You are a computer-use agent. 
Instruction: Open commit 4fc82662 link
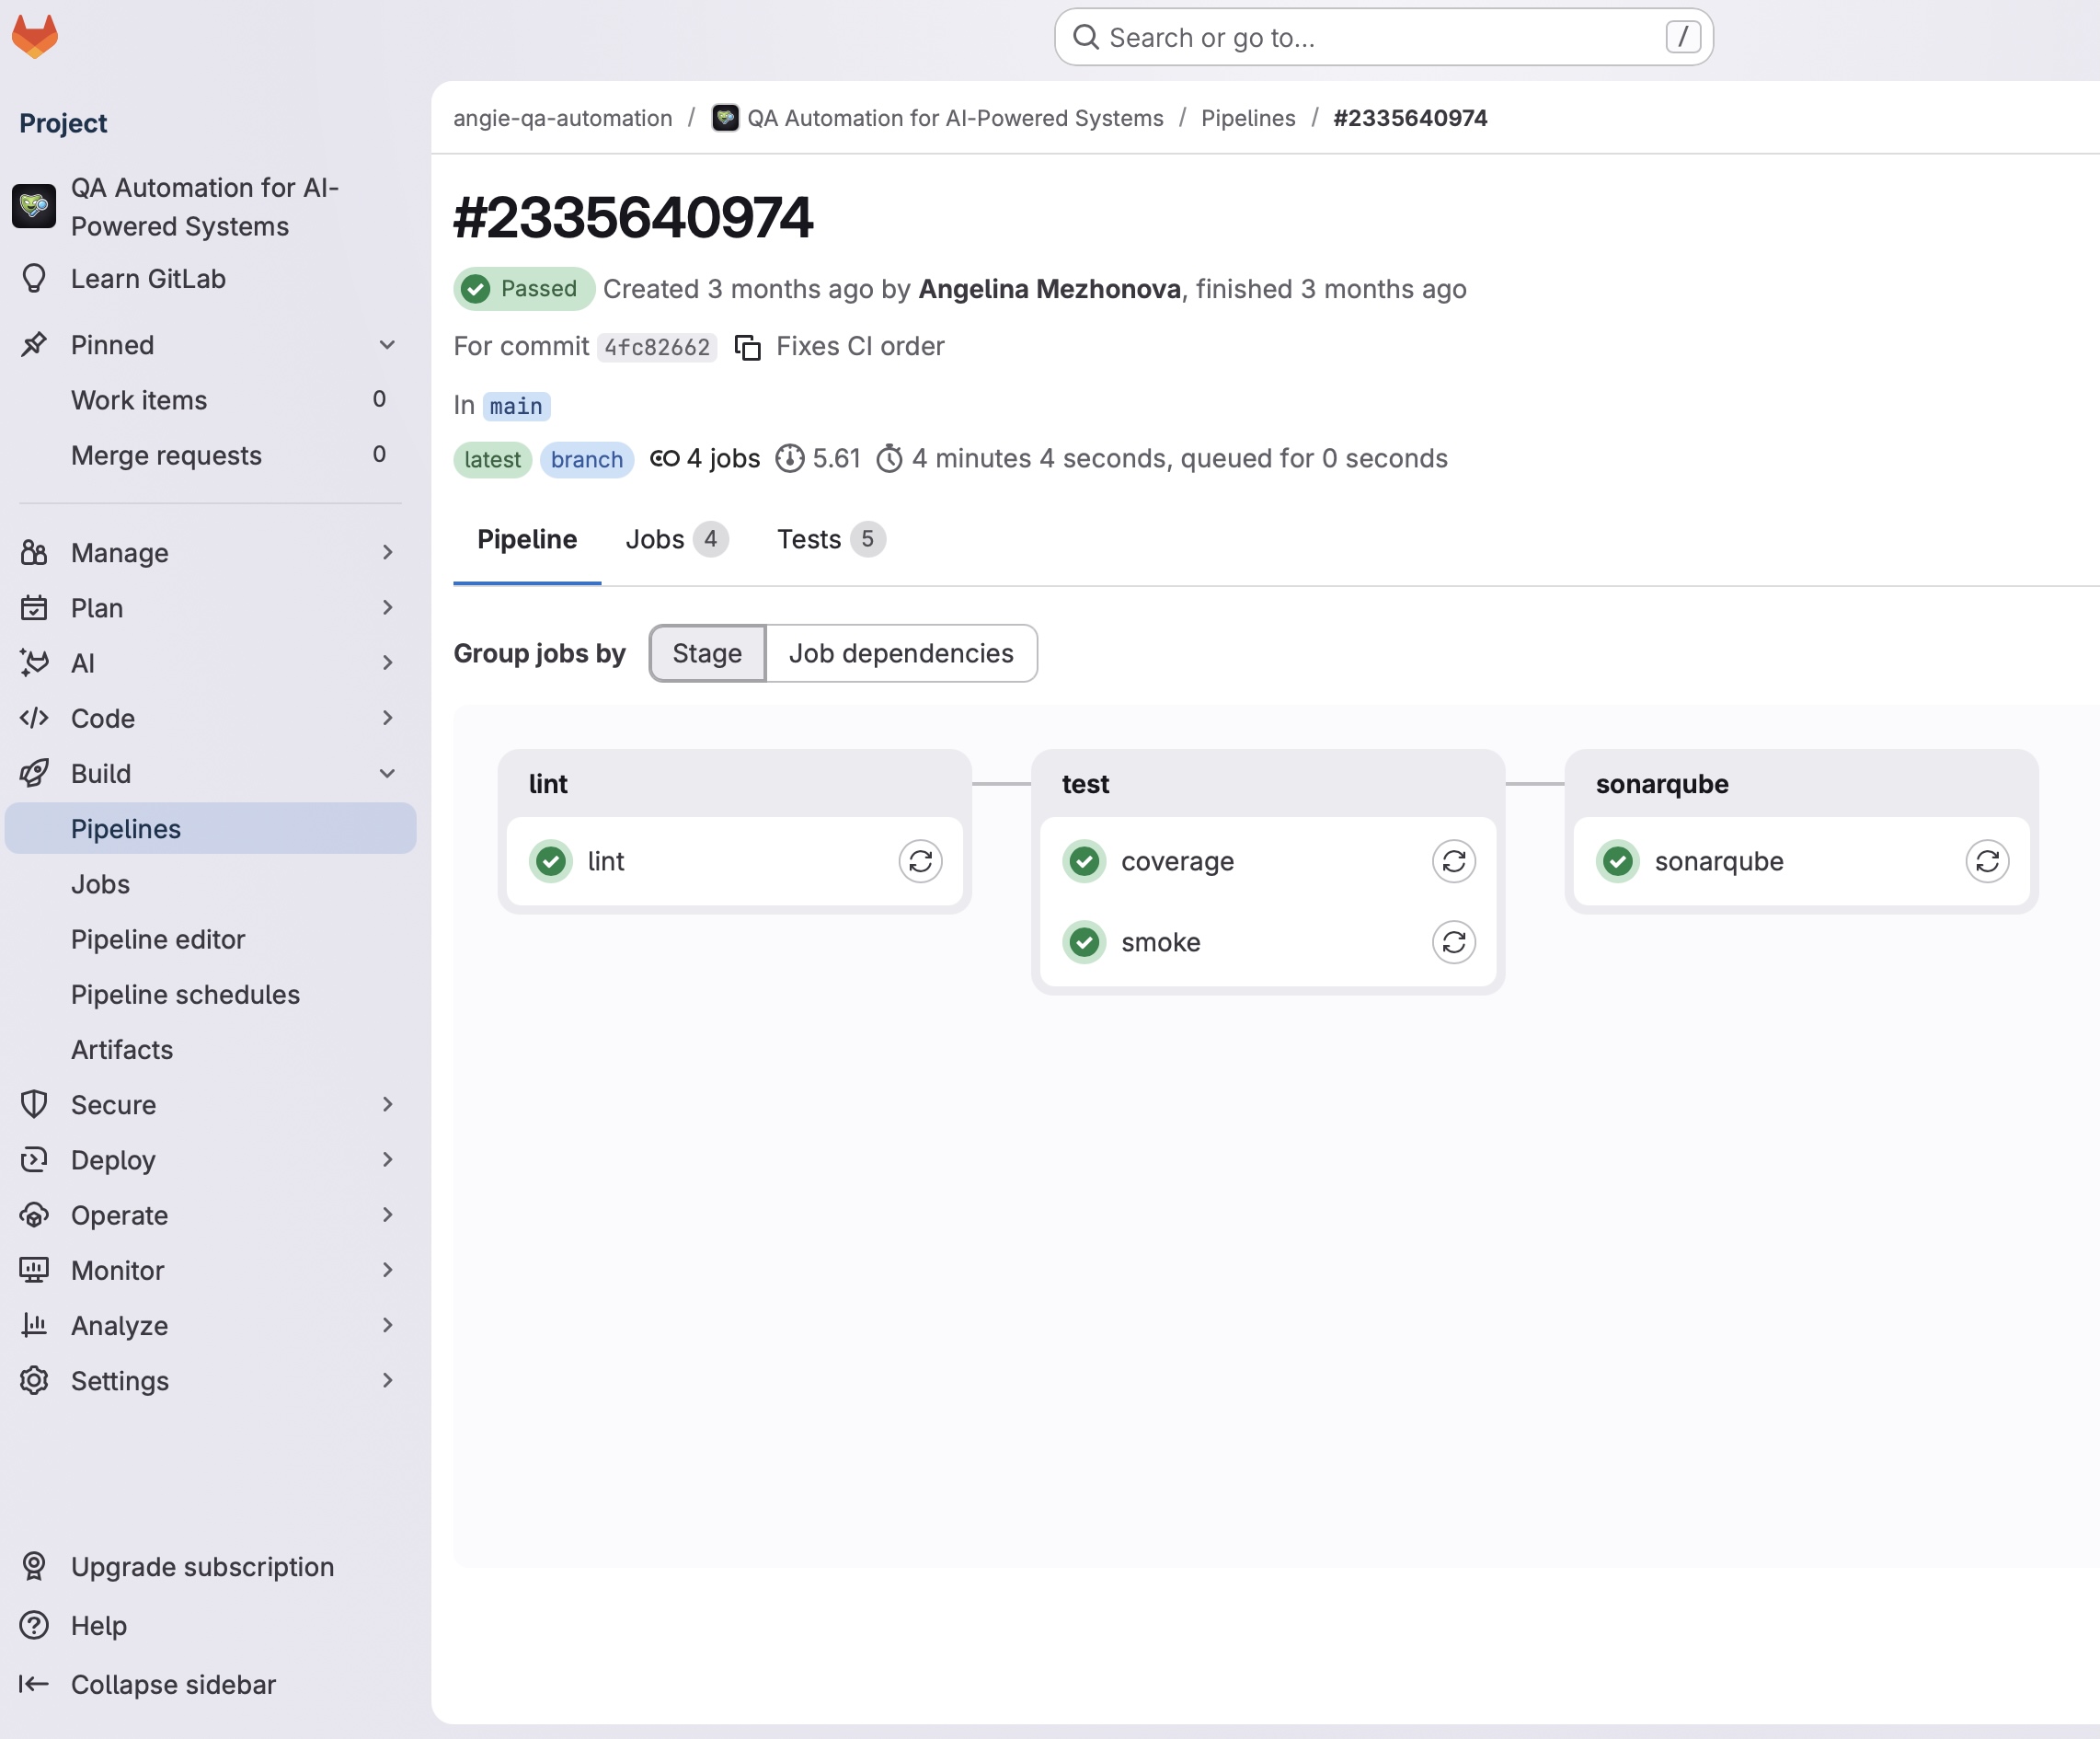657,347
